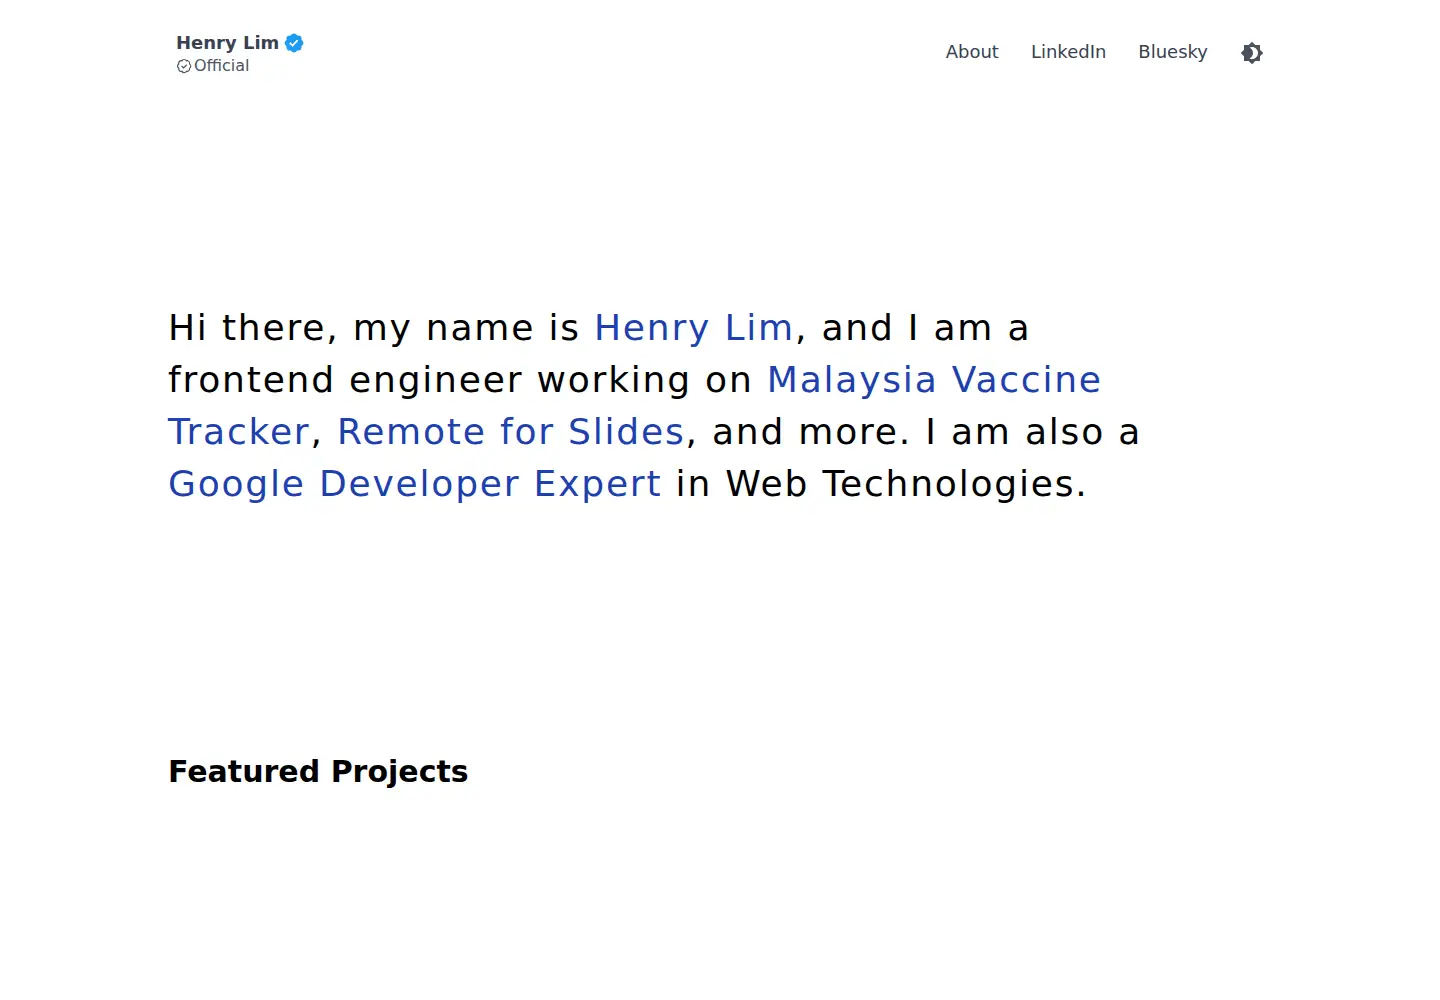Click the Featured Projects heading
The width and height of the screenshot is (1440, 1000).
pos(318,772)
